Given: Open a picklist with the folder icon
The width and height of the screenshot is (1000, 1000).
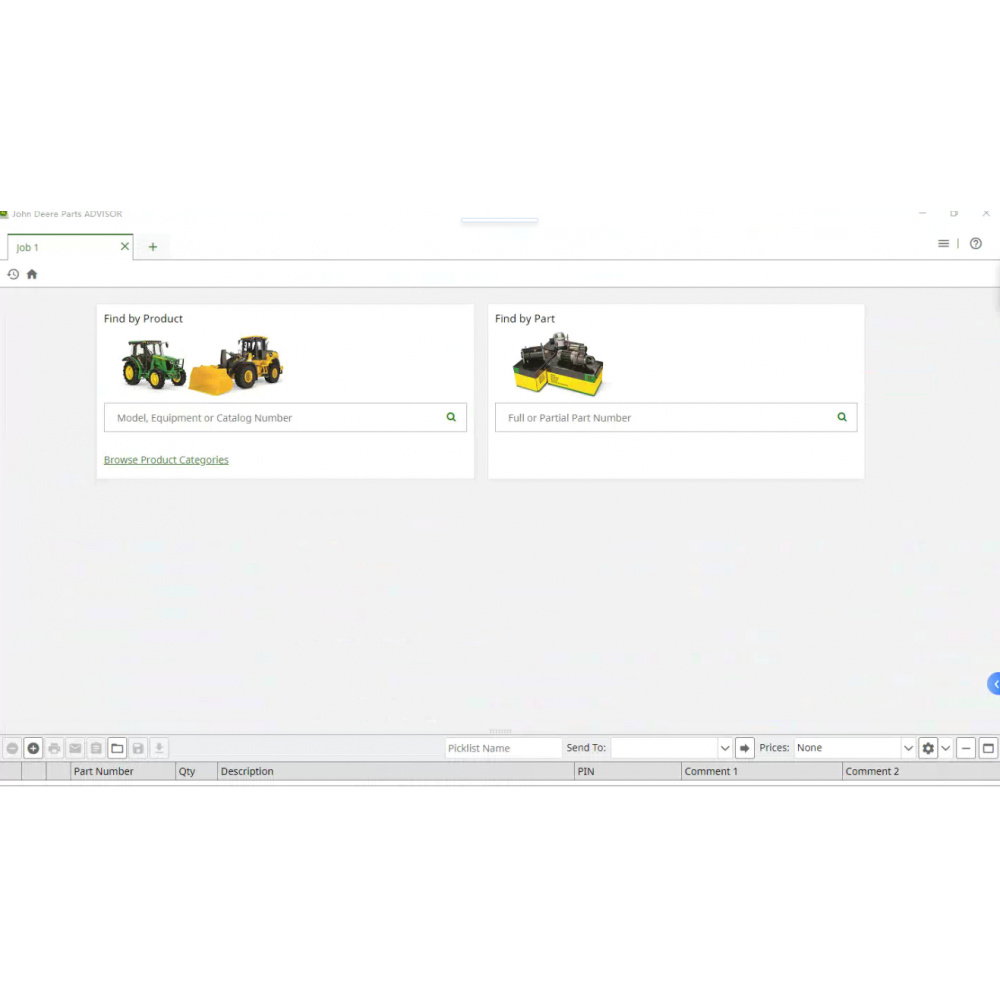Looking at the screenshot, I should tap(117, 748).
